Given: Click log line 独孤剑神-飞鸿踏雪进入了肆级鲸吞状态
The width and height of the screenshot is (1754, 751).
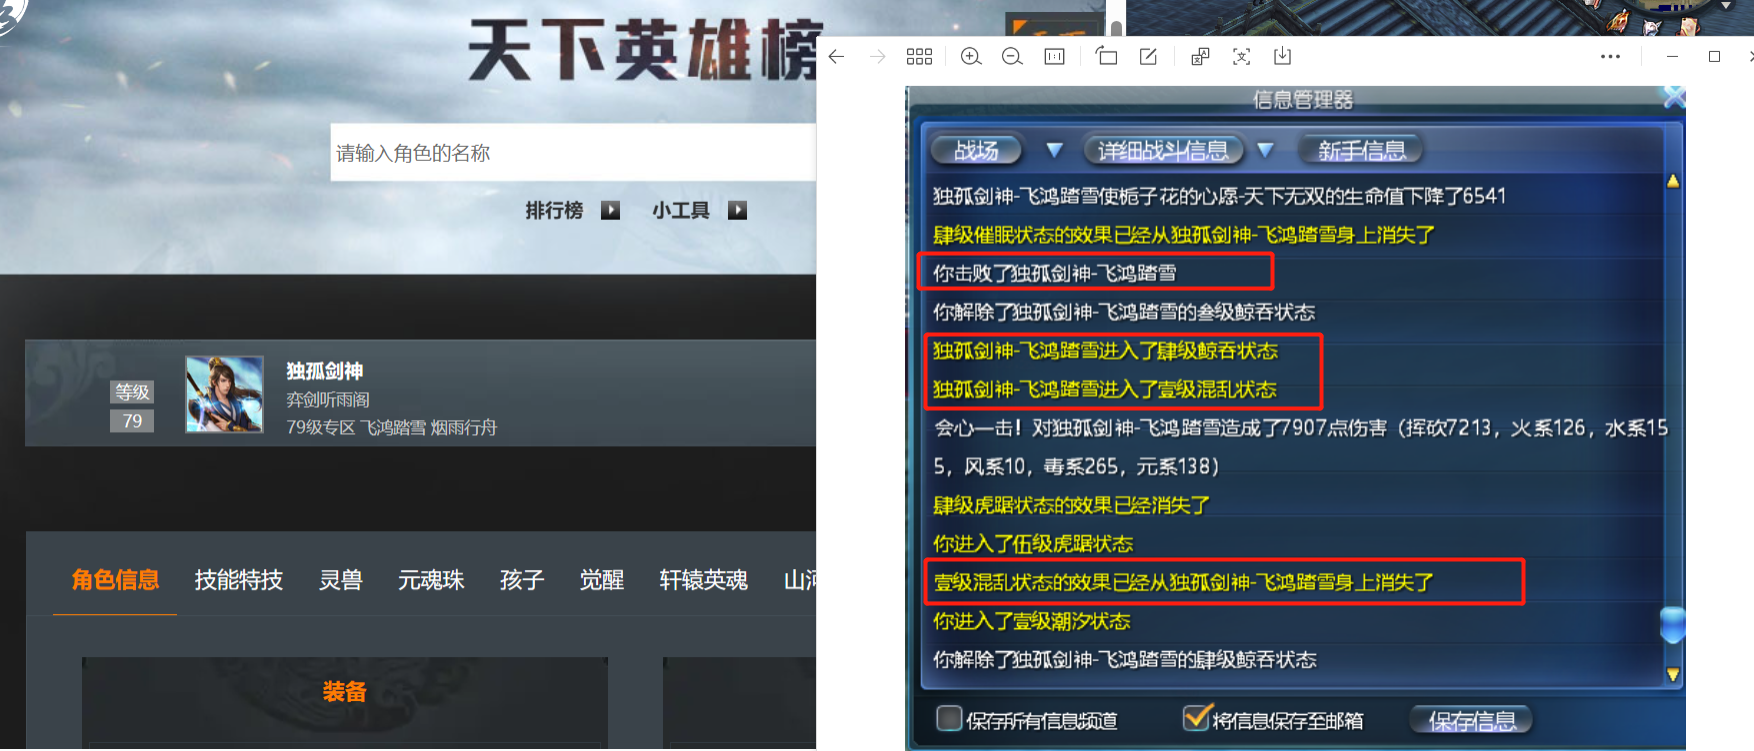Looking at the screenshot, I should [1105, 351].
